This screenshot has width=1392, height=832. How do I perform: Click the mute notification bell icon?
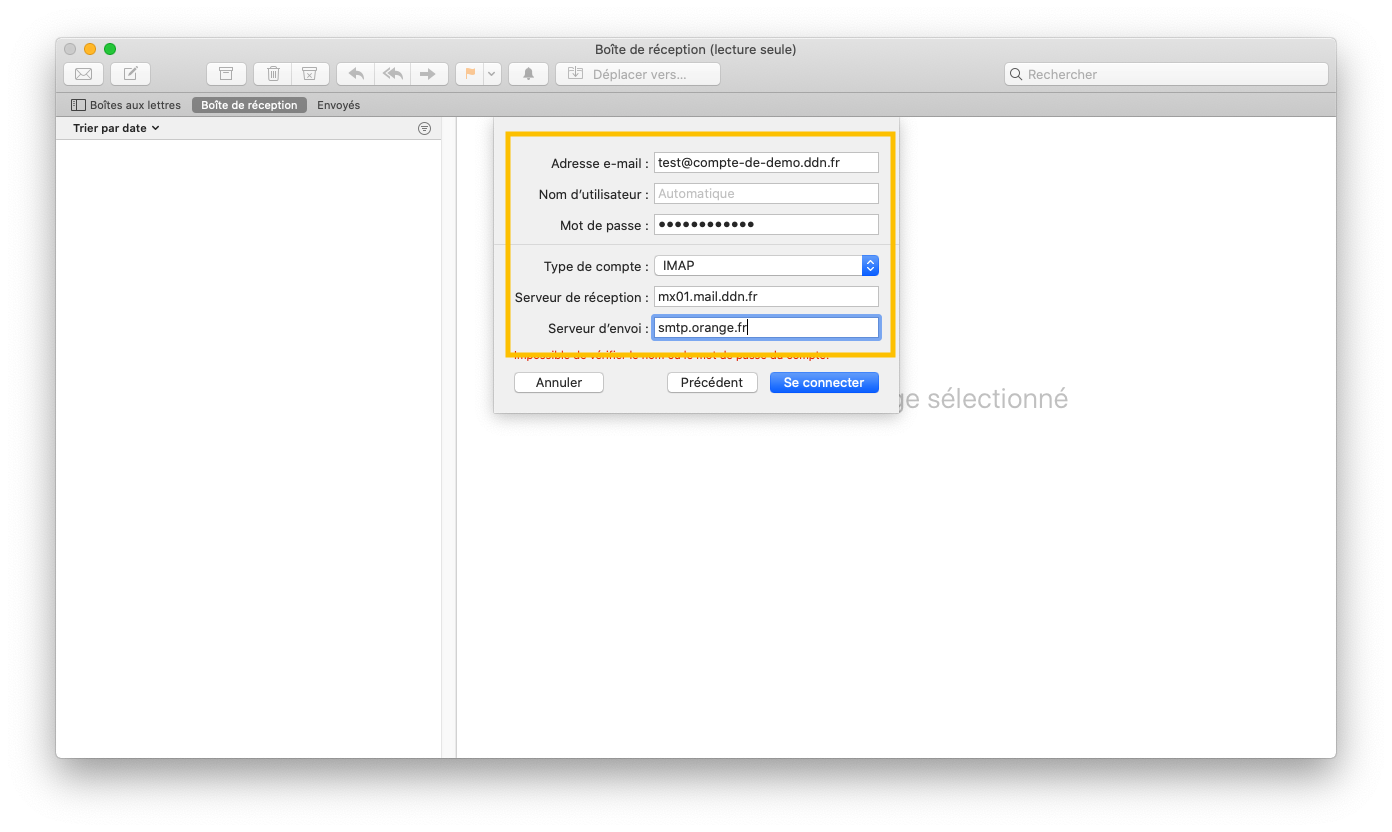528,74
